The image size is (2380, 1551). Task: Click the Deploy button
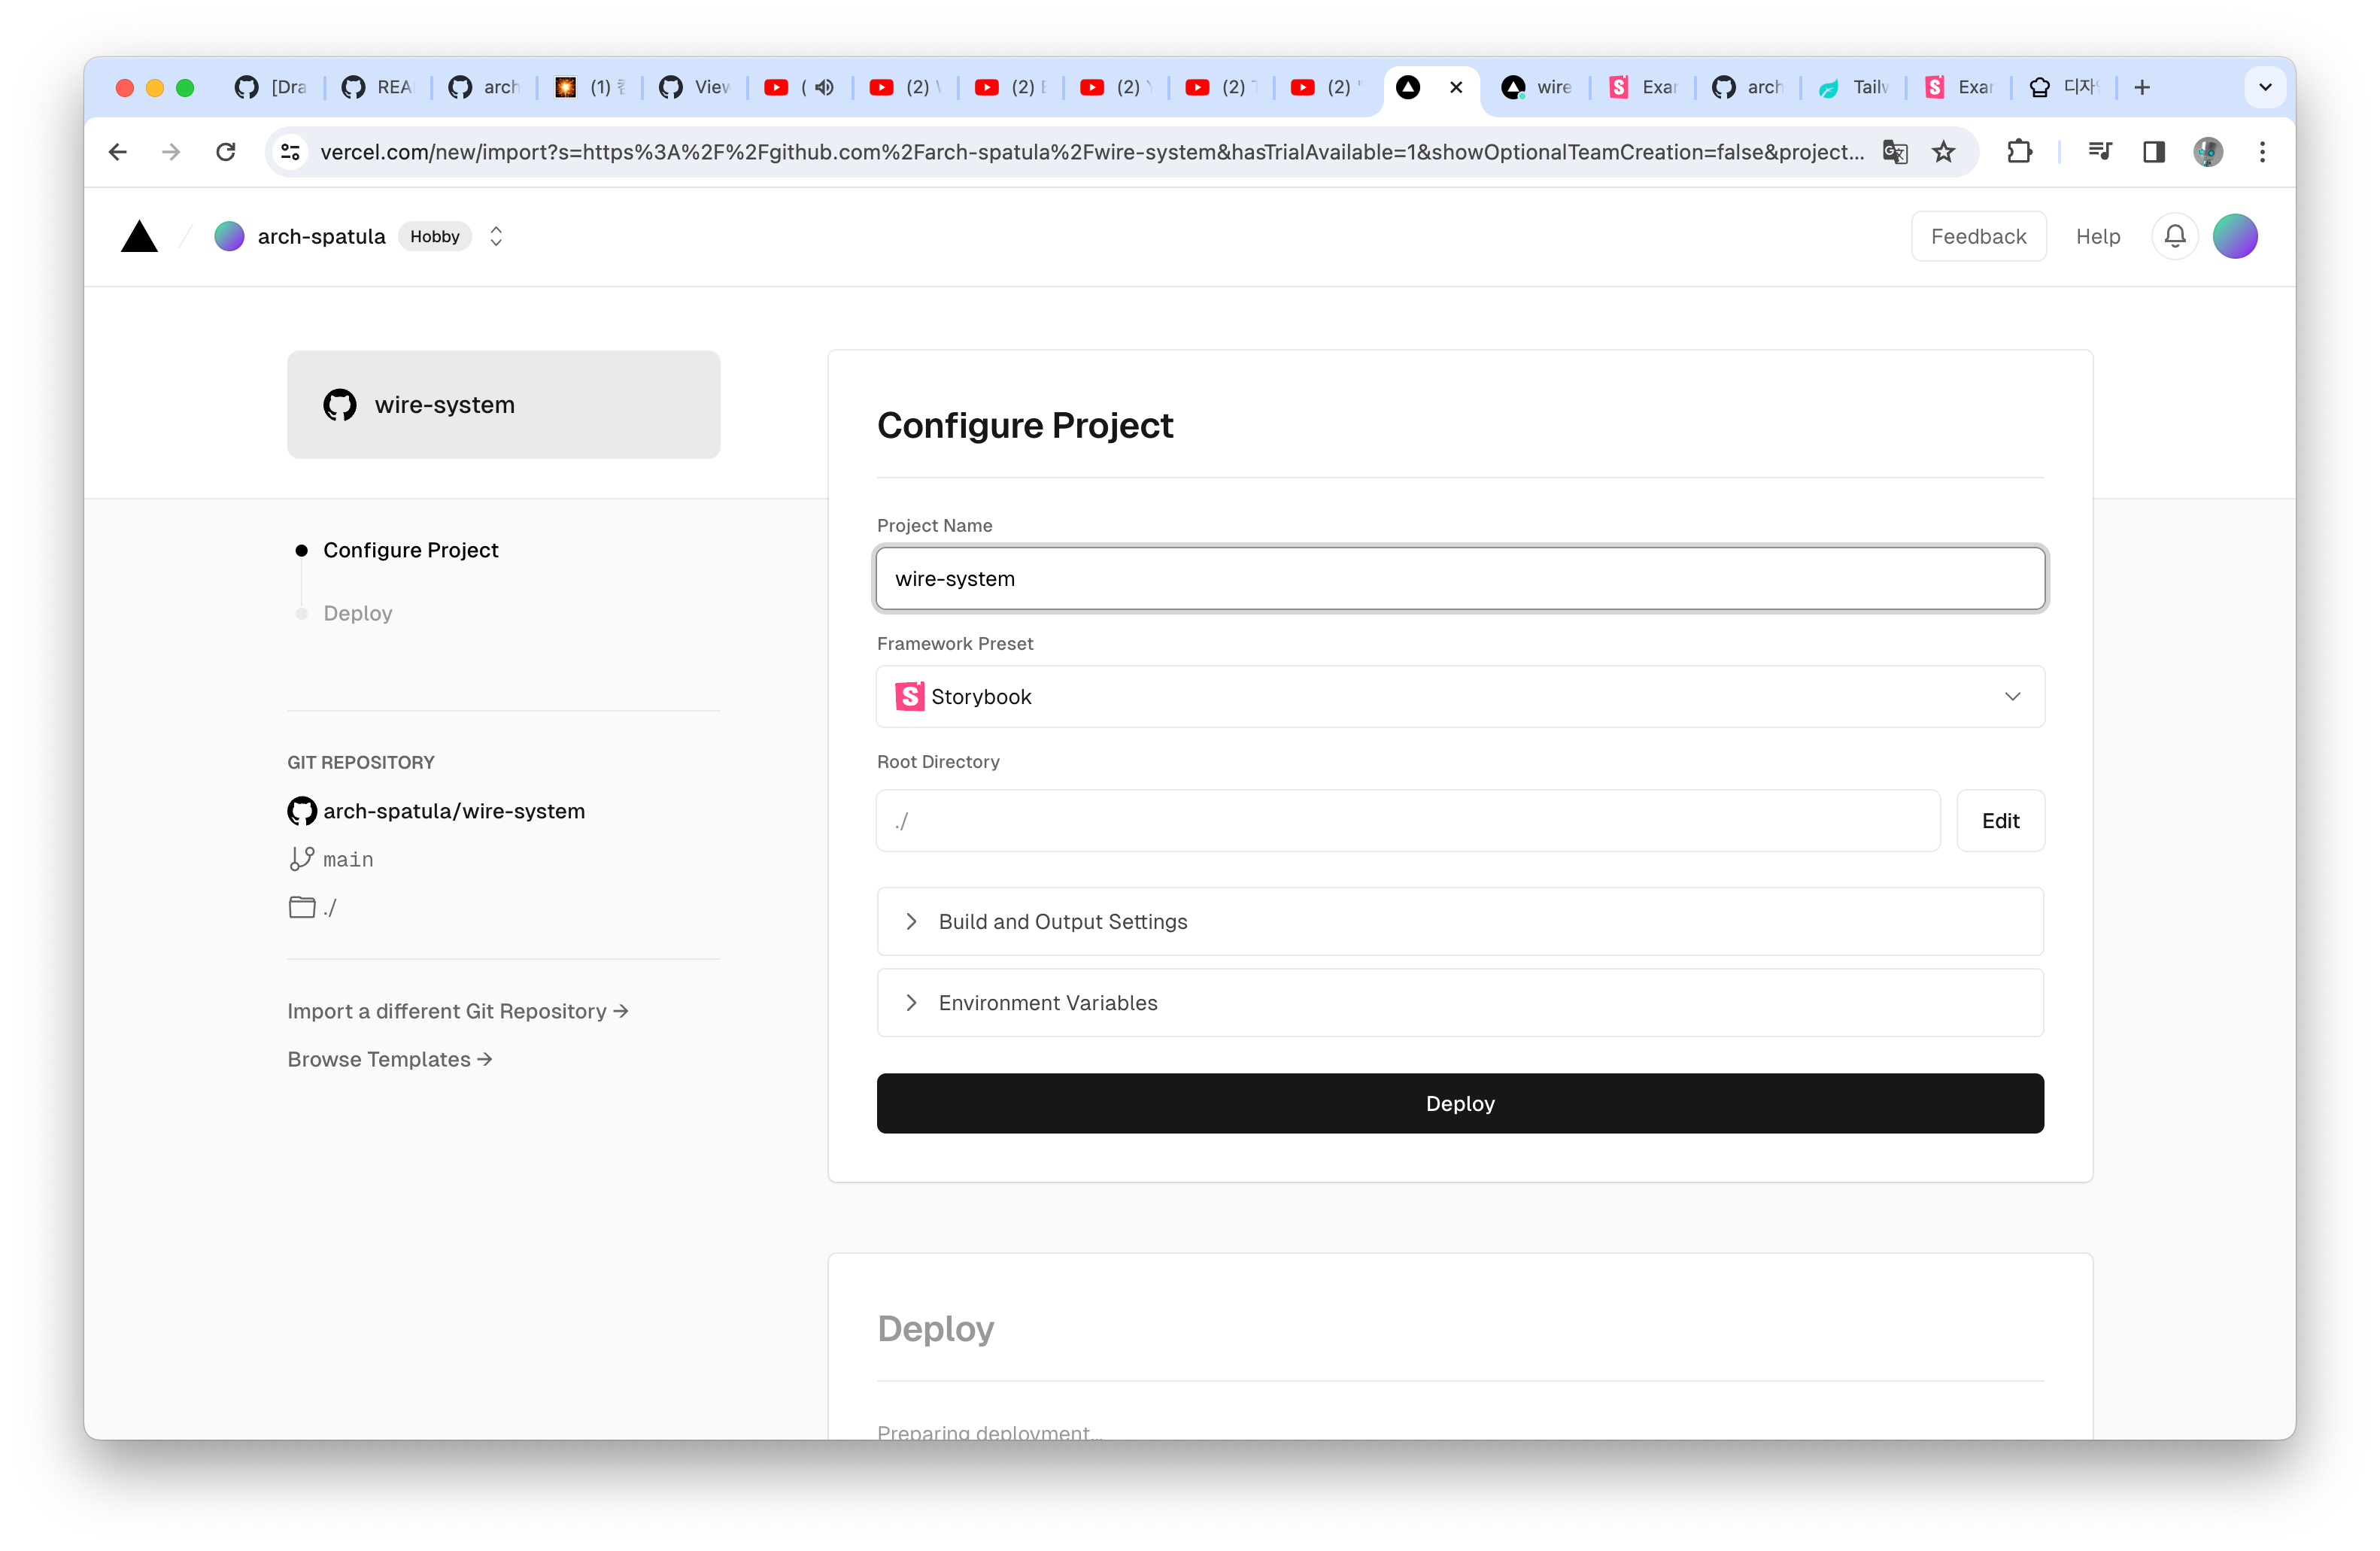tap(1459, 1102)
